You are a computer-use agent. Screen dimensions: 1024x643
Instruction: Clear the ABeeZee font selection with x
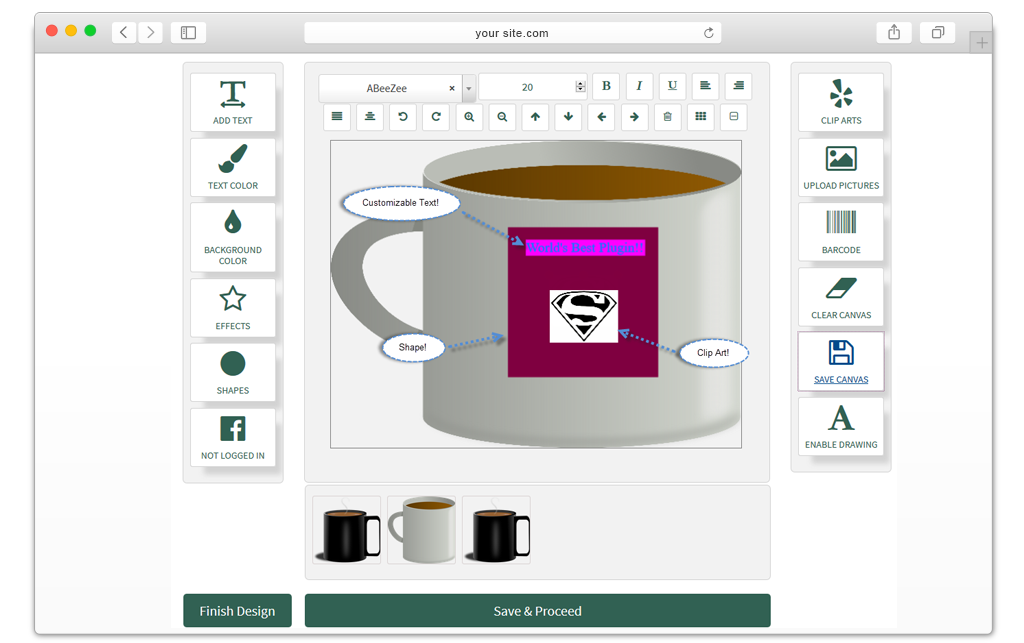point(451,88)
